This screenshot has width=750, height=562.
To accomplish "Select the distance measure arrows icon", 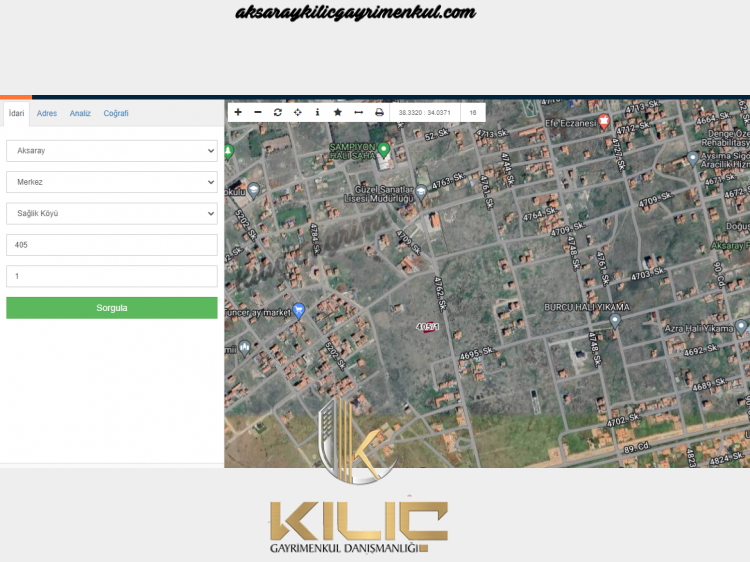I will tap(358, 112).
